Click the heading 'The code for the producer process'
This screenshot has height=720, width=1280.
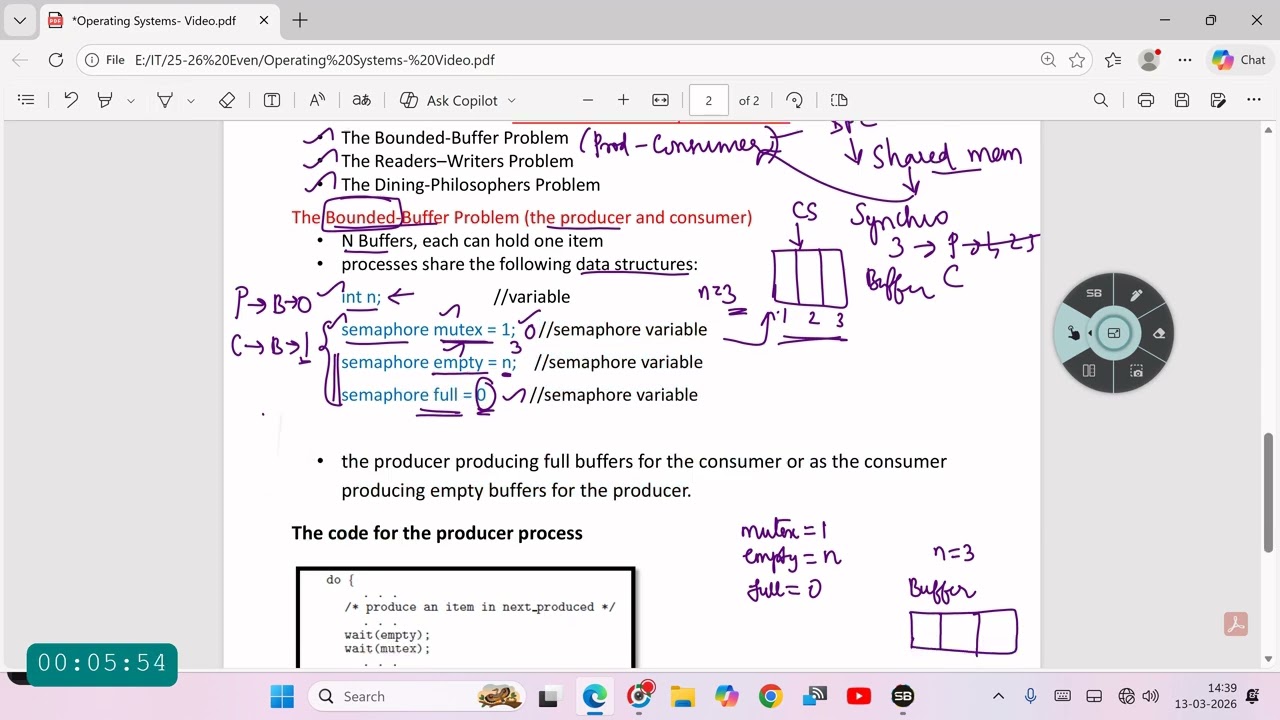pyautogui.click(x=437, y=533)
